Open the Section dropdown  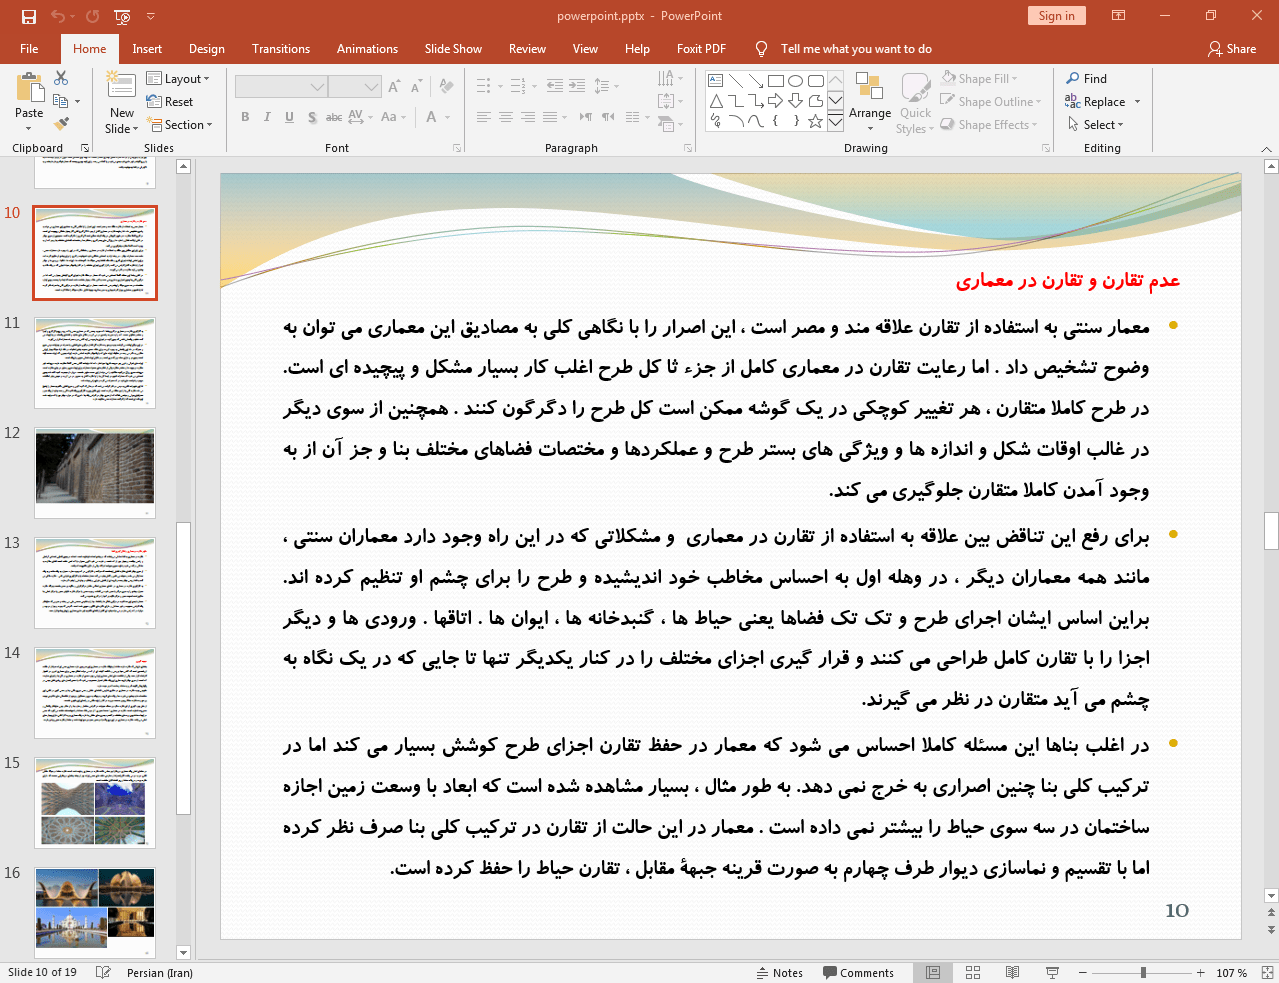pyautogui.click(x=181, y=125)
